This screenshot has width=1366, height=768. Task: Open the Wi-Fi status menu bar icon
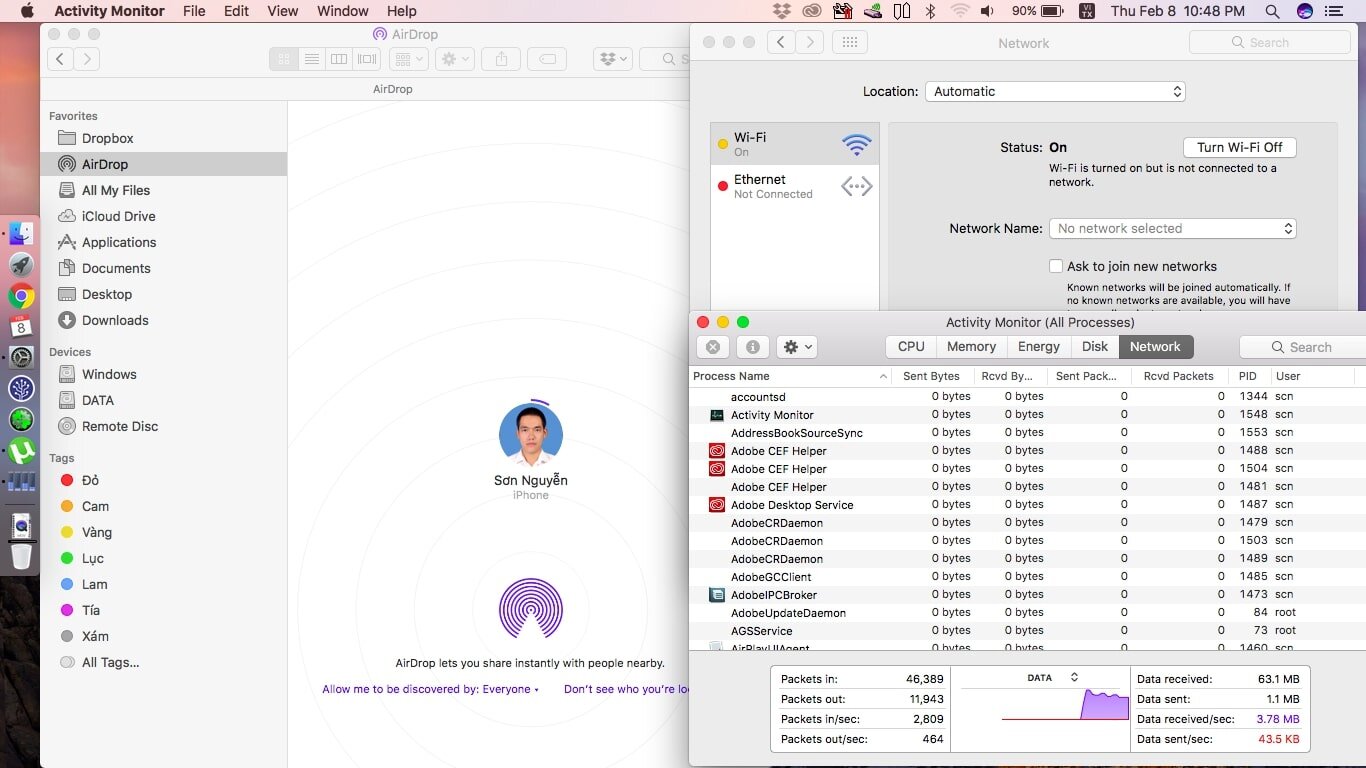pos(960,11)
